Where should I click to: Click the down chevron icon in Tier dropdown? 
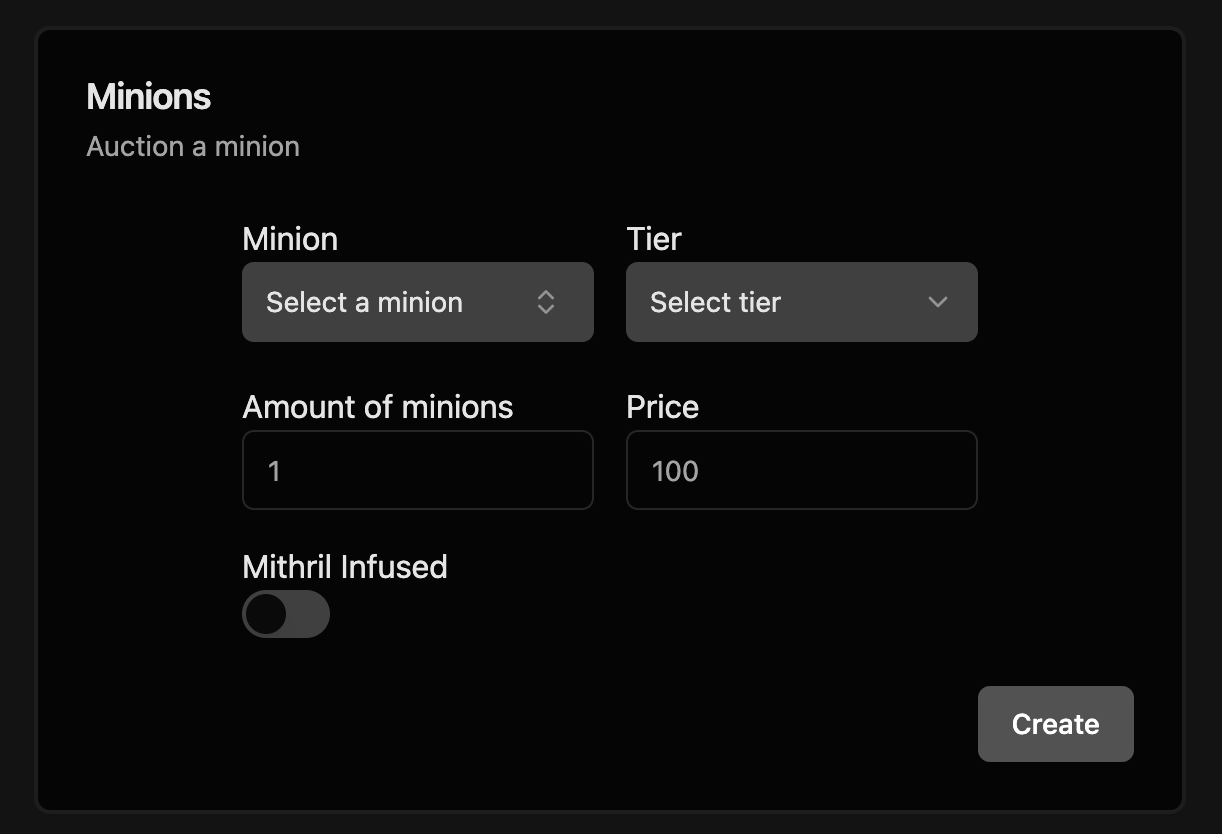(x=937, y=302)
